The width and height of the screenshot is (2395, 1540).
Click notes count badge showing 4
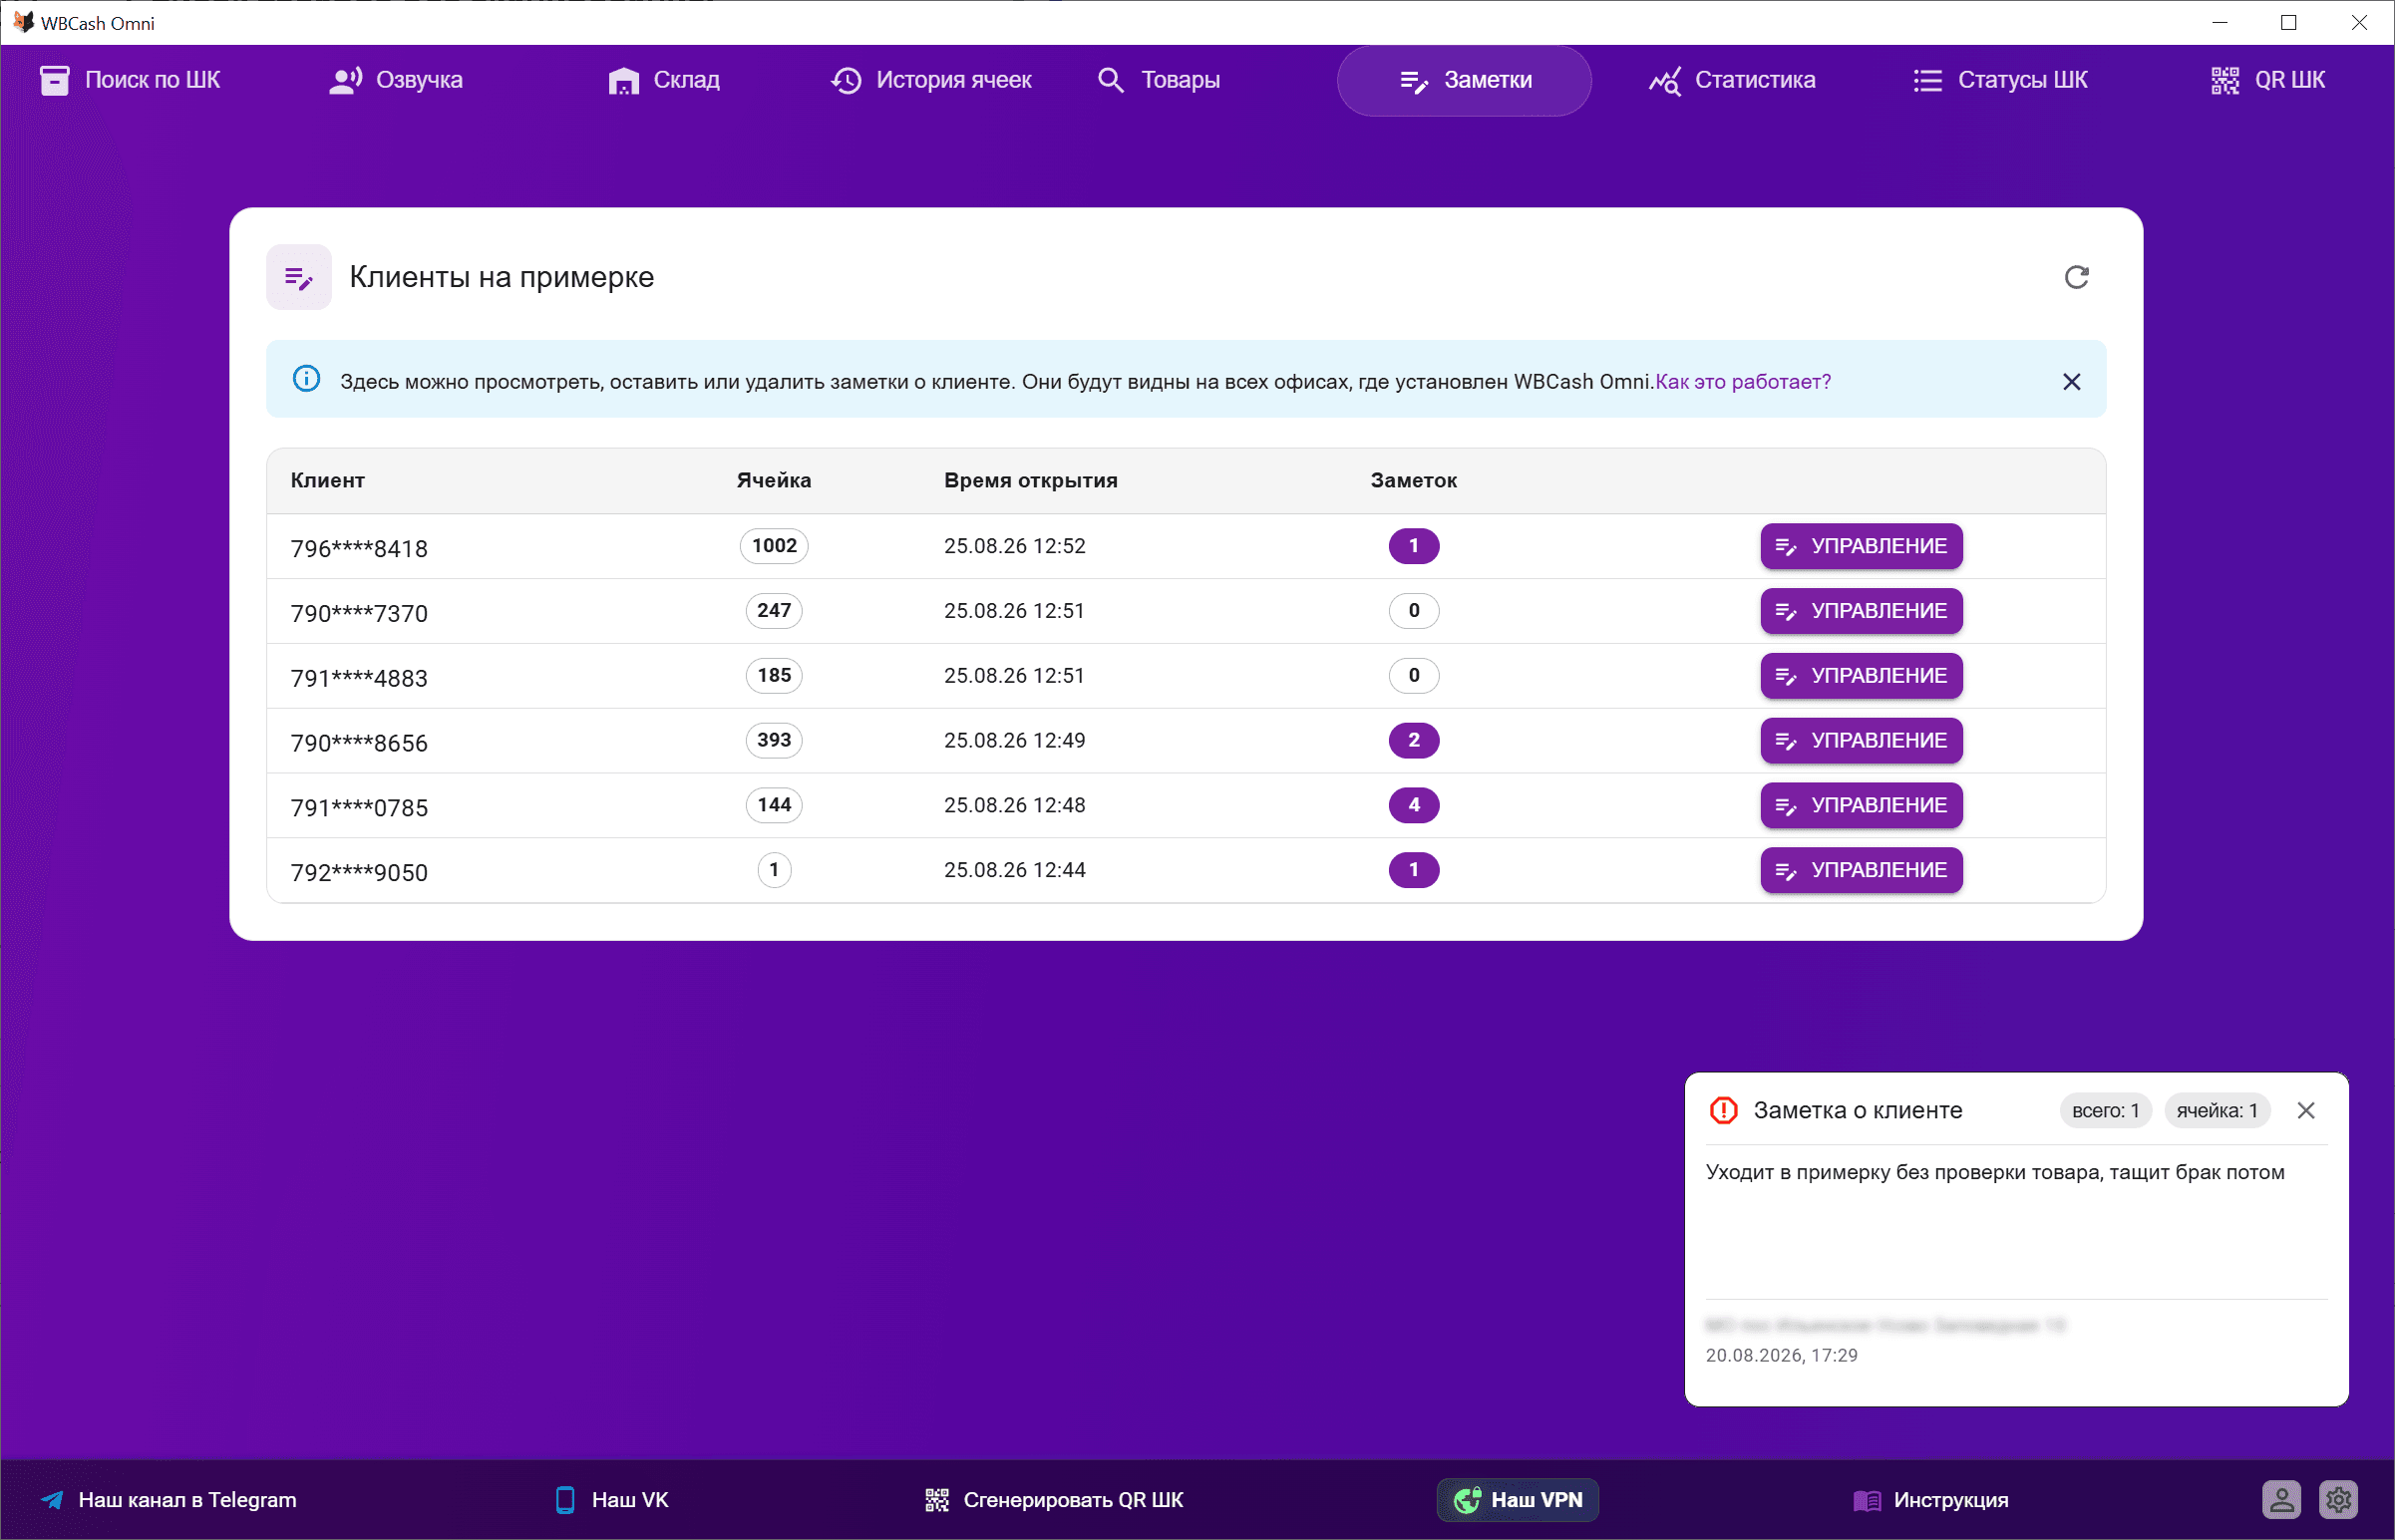click(1413, 806)
